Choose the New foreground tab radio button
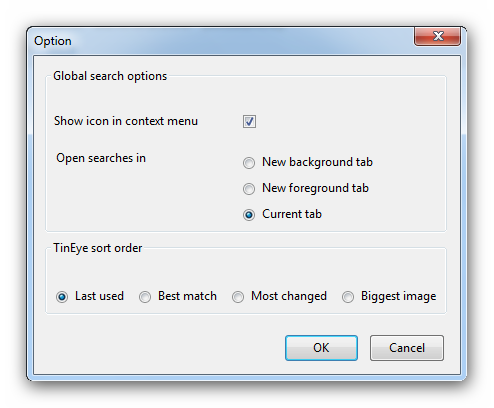Viewport: 494px width, 408px height. (x=249, y=189)
